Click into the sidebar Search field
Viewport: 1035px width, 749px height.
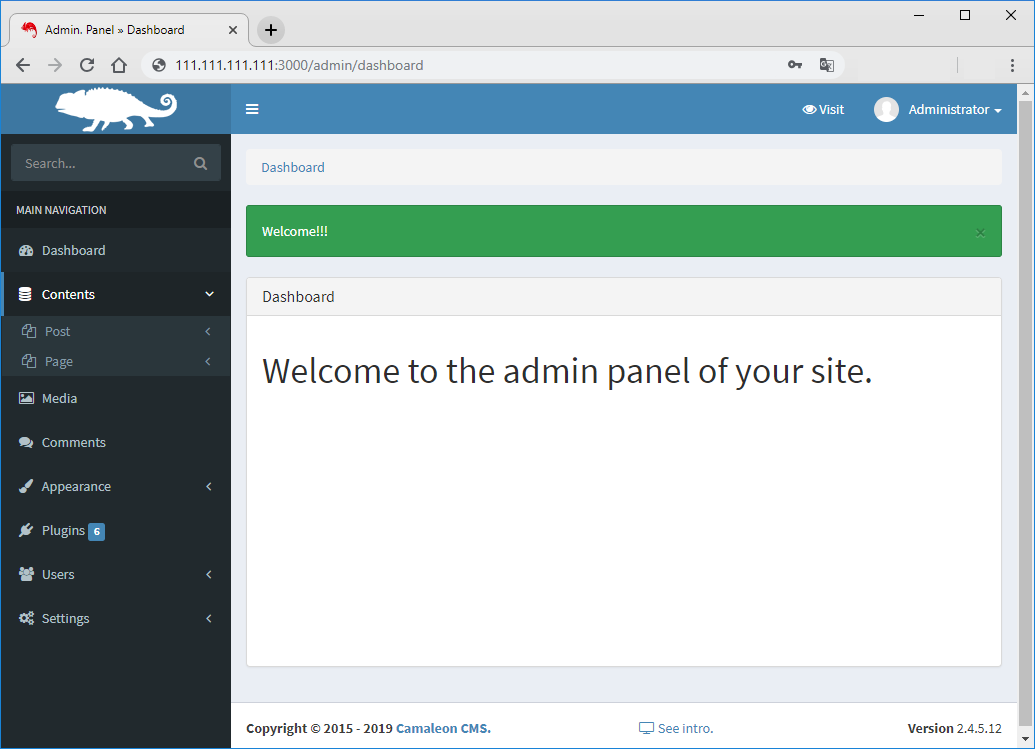(100, 163)
